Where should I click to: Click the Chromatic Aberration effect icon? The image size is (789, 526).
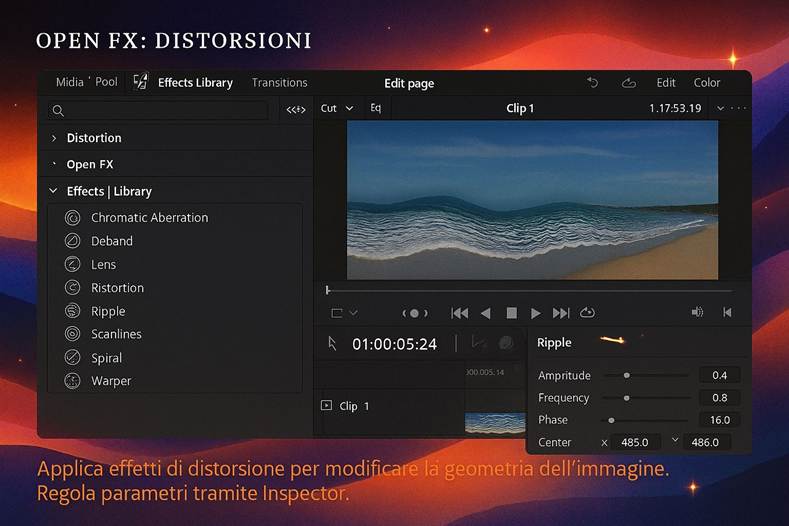click(72, 217)
